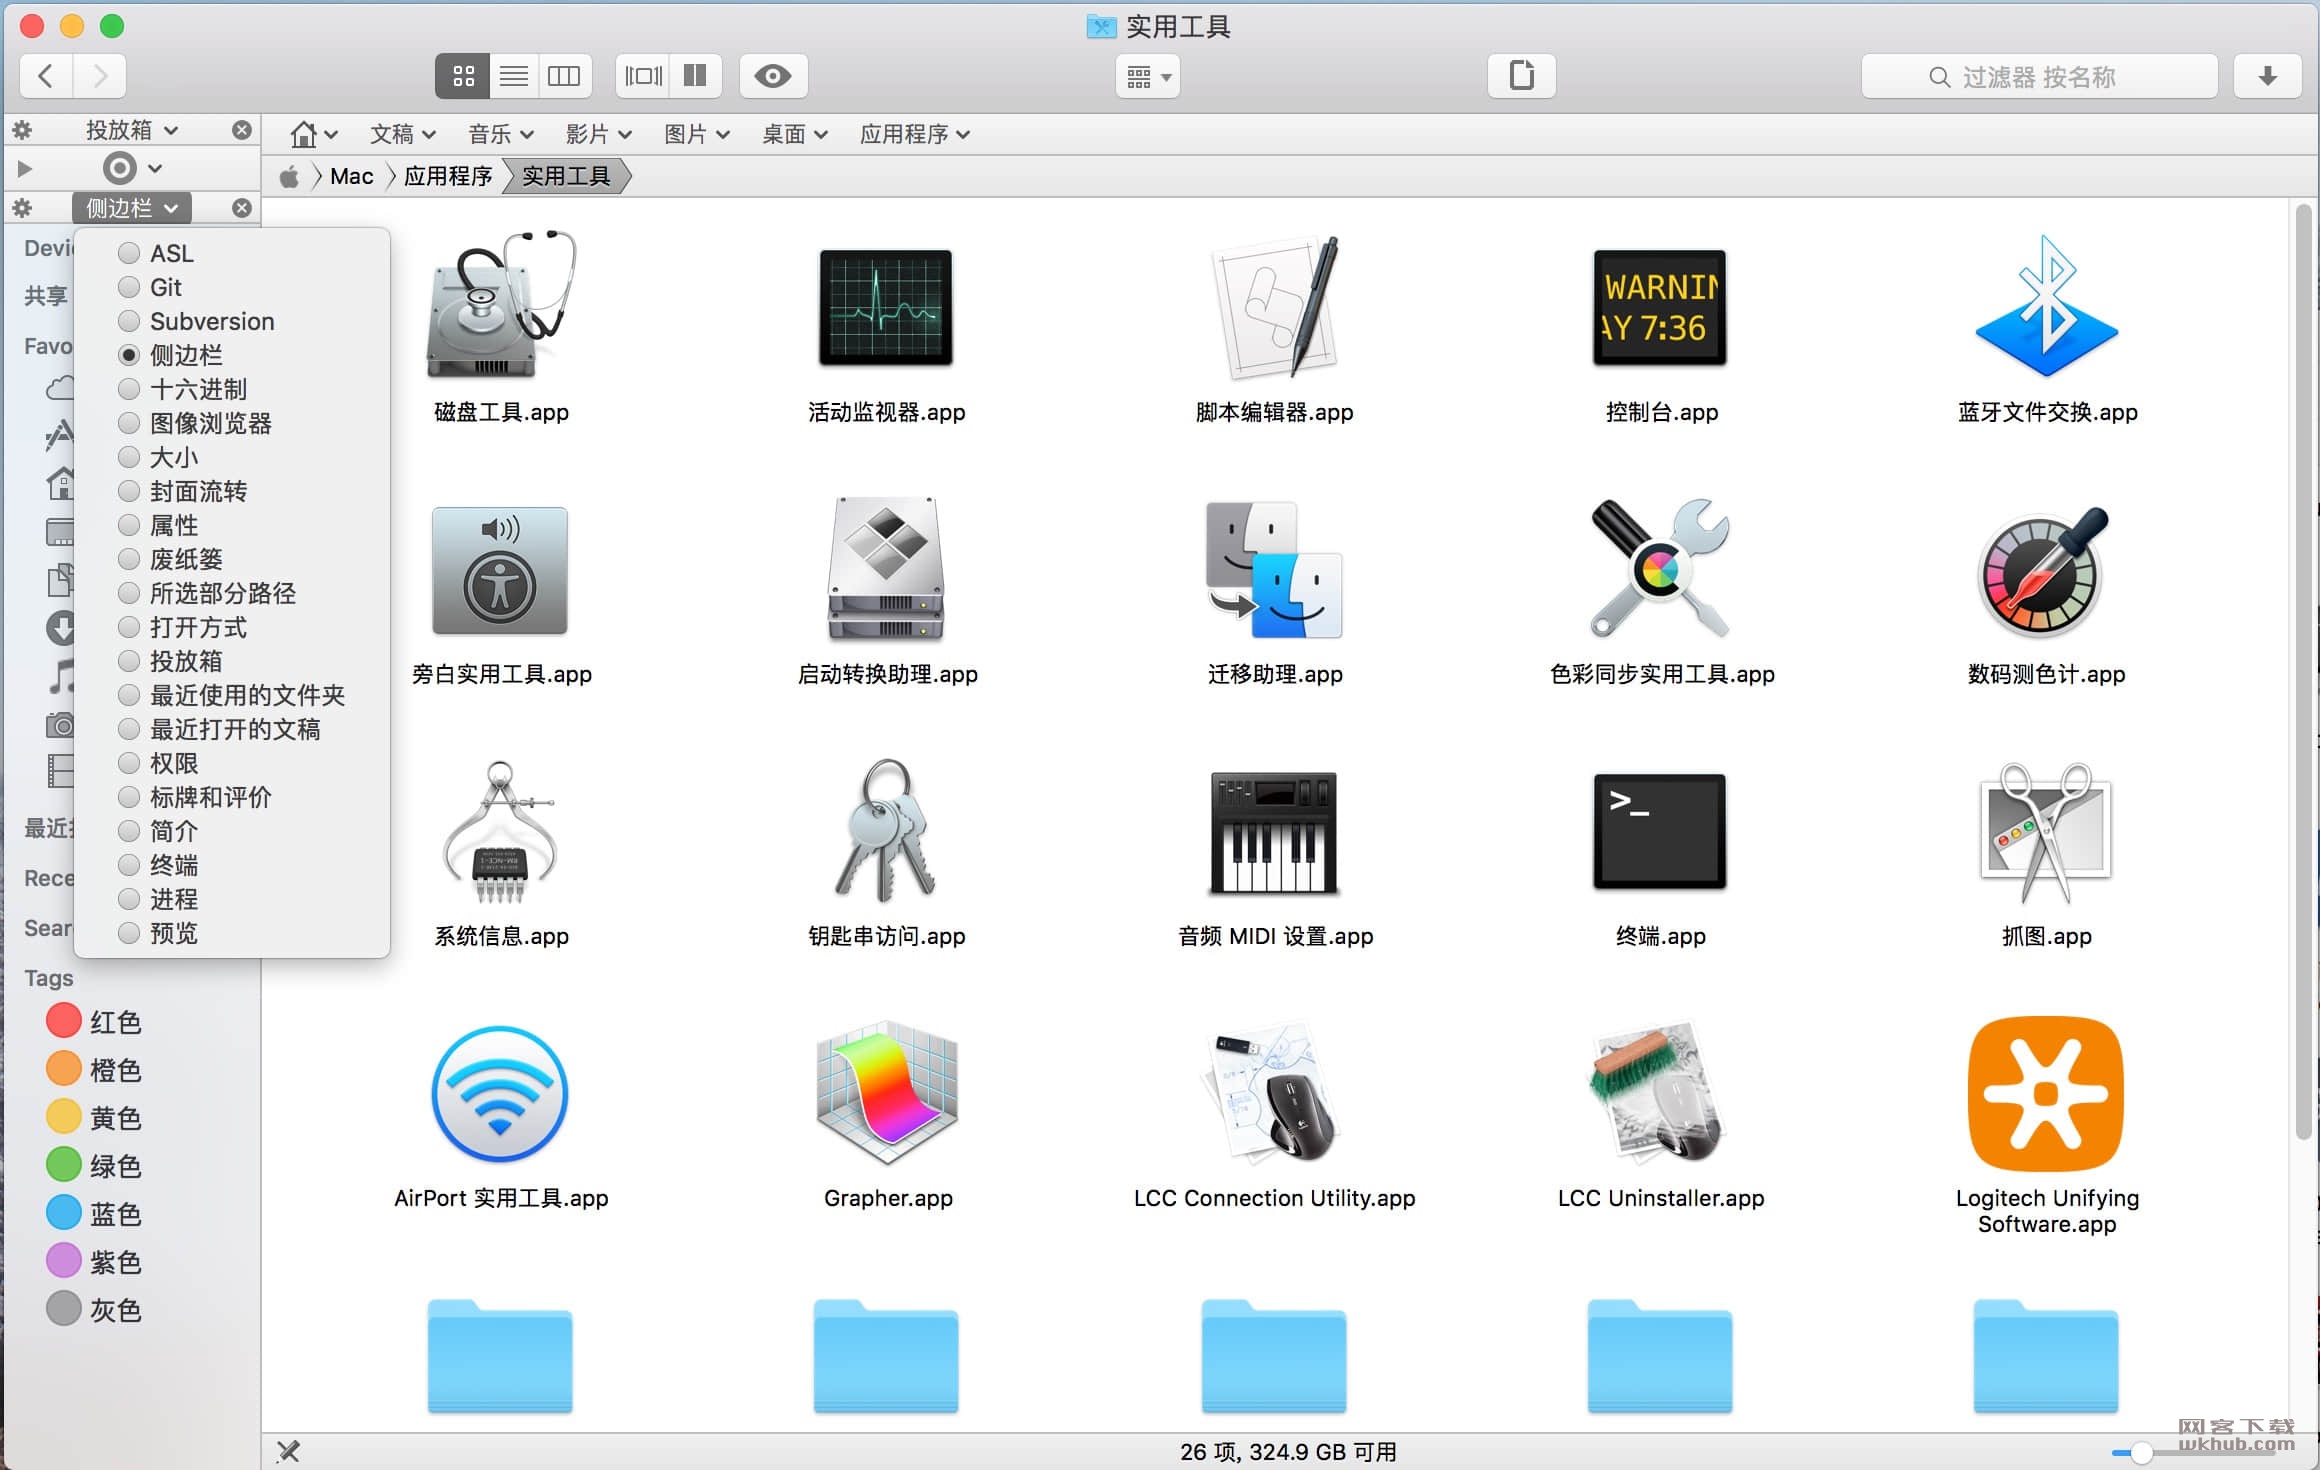Image resolution: width=2320 pixels, height=1470 pixels.
Task: Expand the 应用程序 favorites dropdown
Action: click(915, 134)
